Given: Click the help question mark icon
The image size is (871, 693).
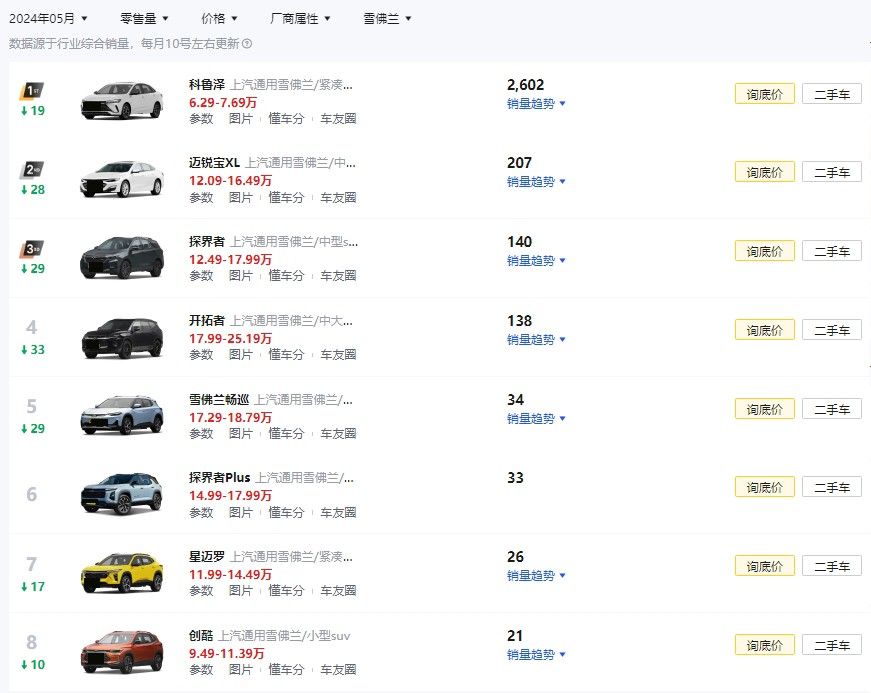Looking at the screenshot, I should pos(247,44).
